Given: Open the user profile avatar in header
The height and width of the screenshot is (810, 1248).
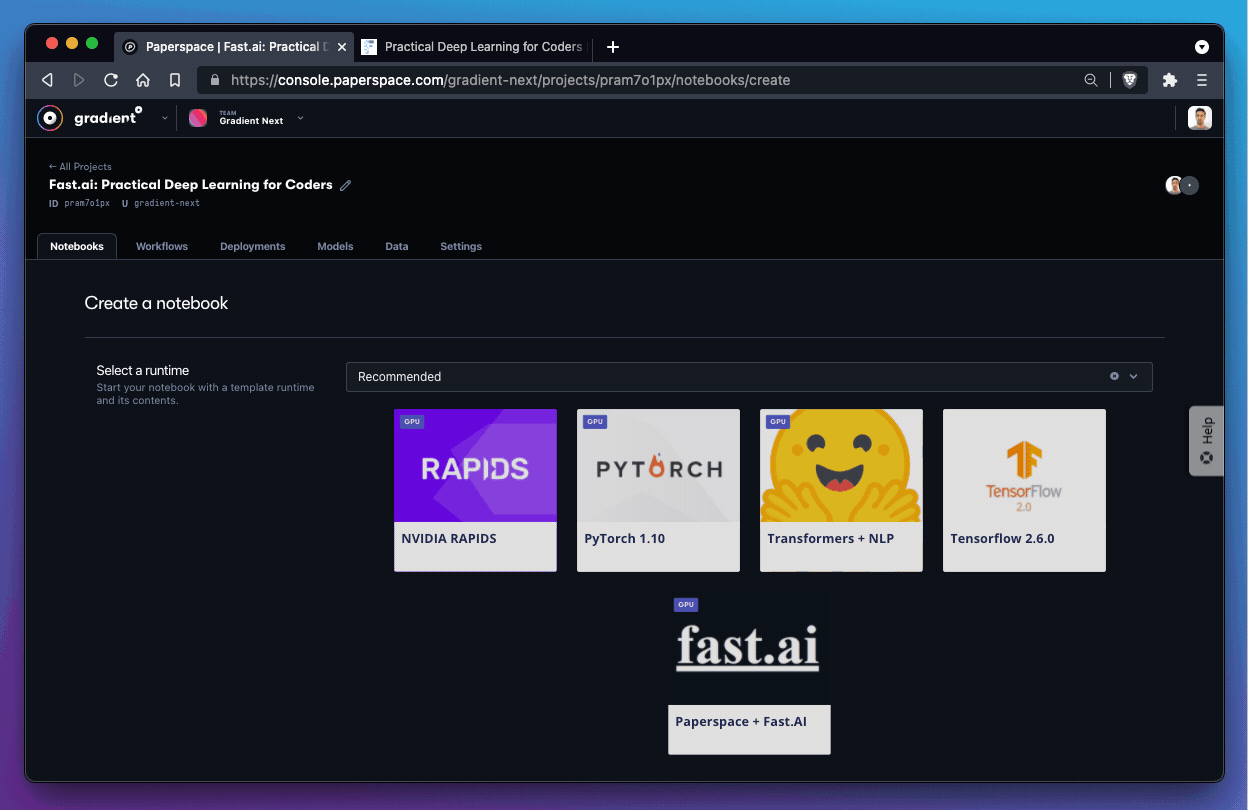Looking at the screenshot, I should [x=1200, y=118].
